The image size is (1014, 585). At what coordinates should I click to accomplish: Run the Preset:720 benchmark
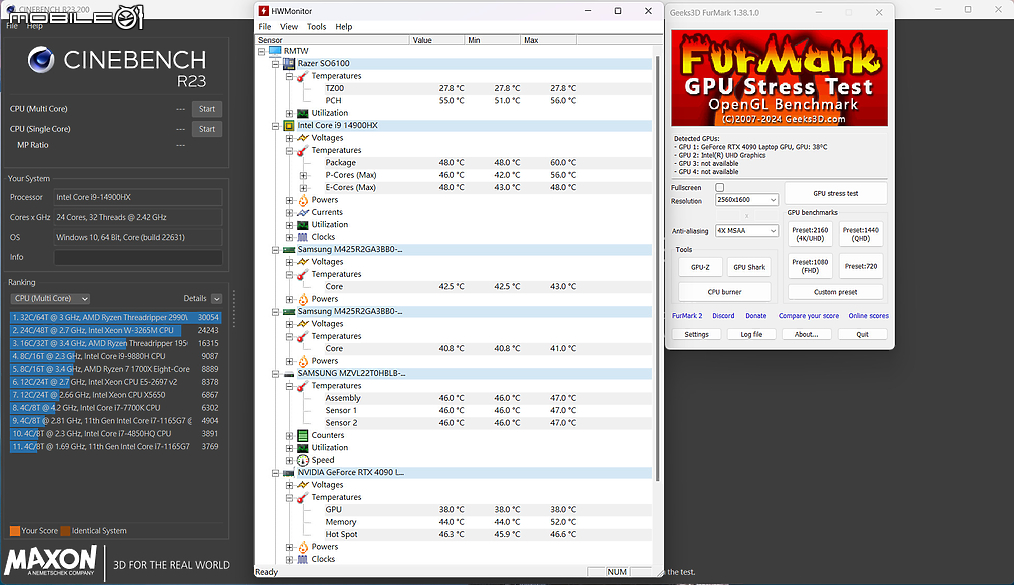[x=861, y=266]
